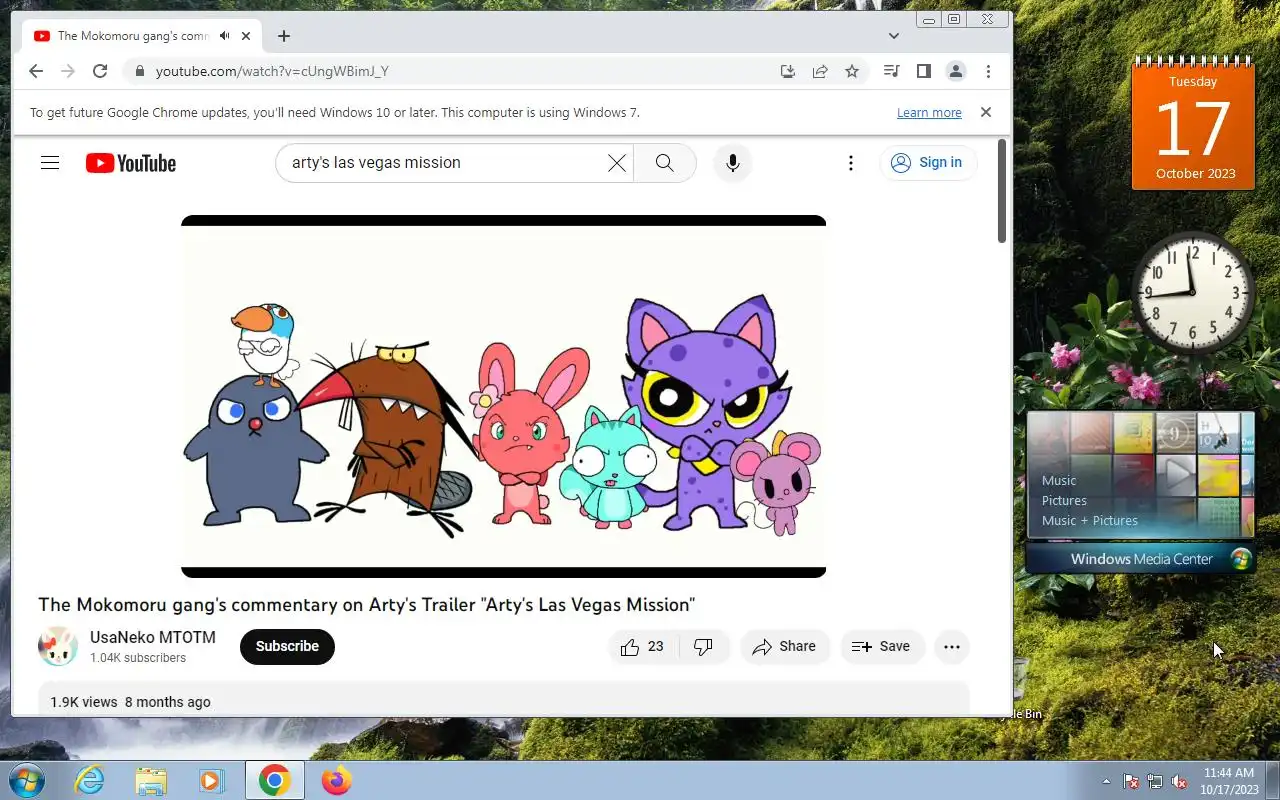The width and height of the screenshot is (1280, 800).
Task: Toggle the Chrome side panel
Action: point(924,71)
